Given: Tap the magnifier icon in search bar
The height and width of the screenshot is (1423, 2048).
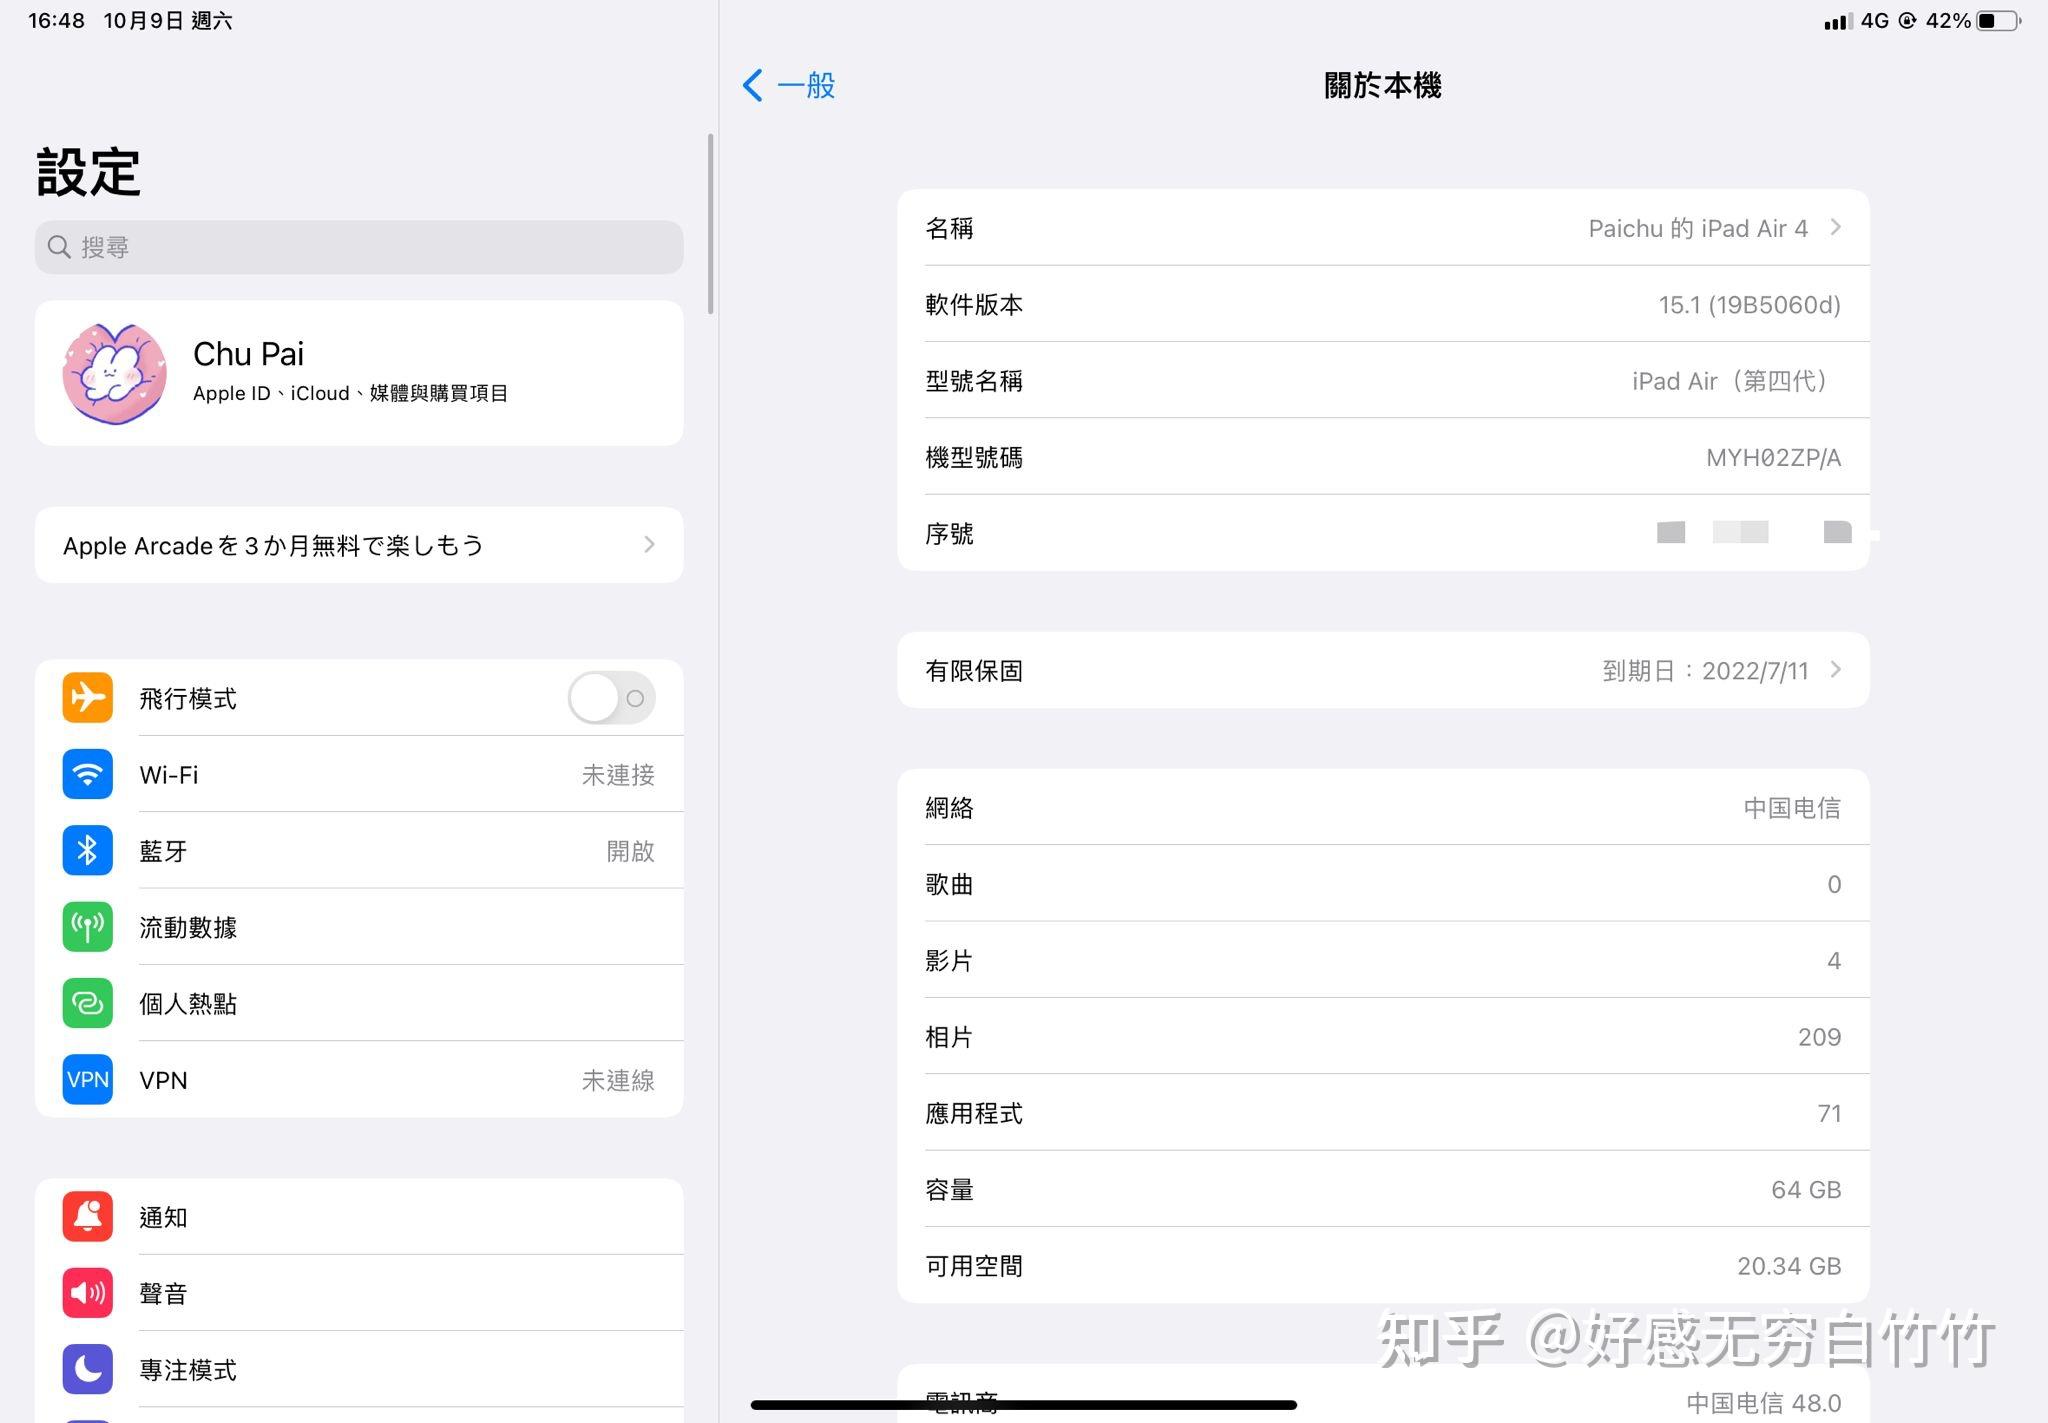Looking at the screenshot, I should click(x=59, y=247).
